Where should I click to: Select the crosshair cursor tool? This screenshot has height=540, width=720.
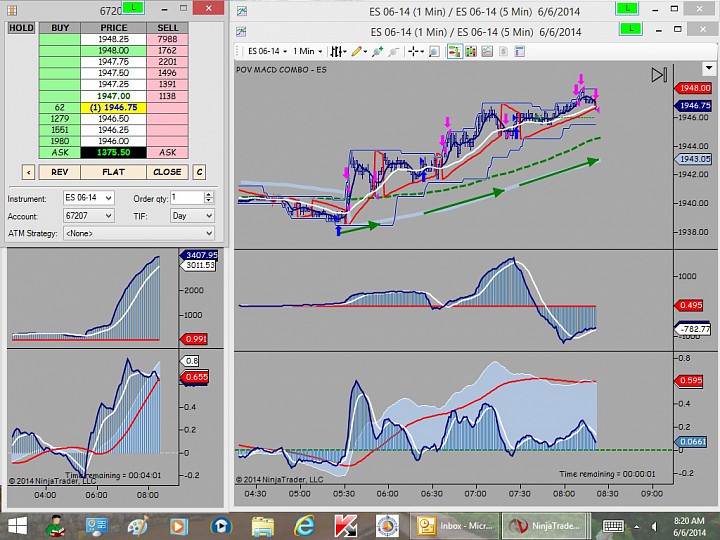point(413,51)
